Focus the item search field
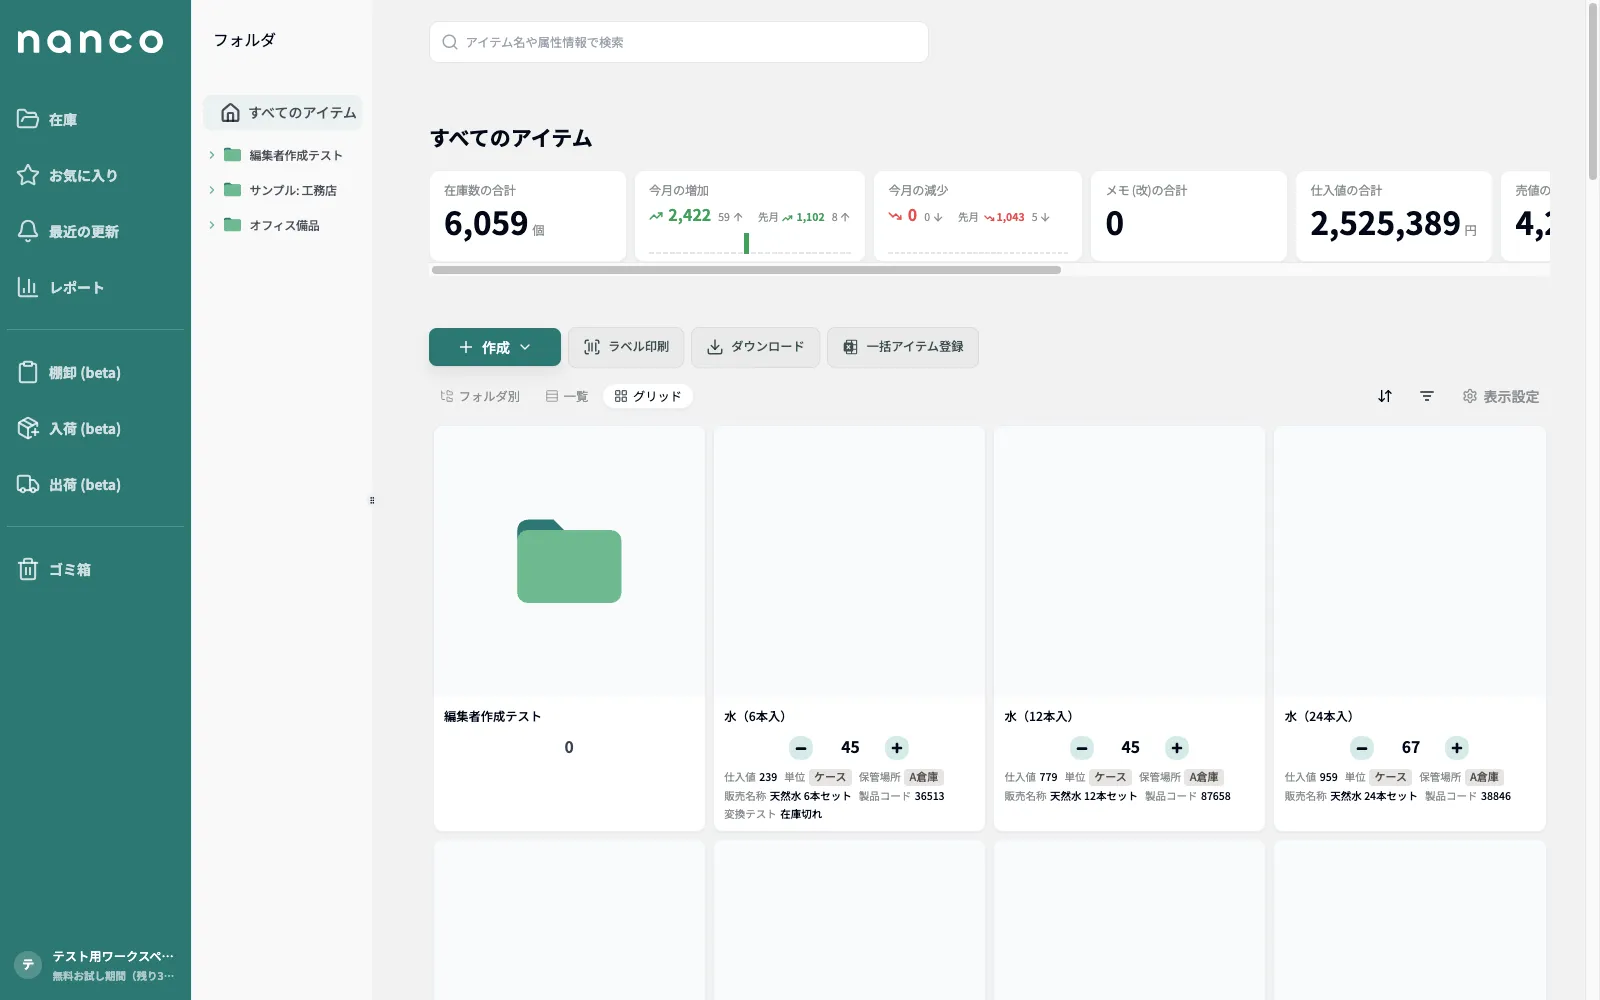 679,42
